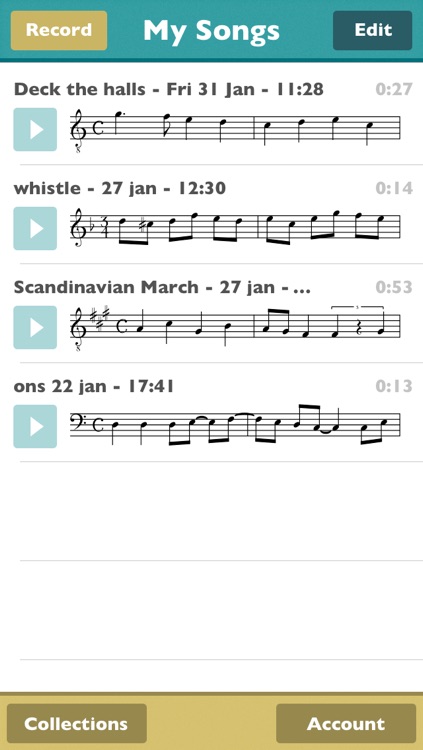Click the 0:13 duration label
The image size is (423, 750).
(393, 386)
